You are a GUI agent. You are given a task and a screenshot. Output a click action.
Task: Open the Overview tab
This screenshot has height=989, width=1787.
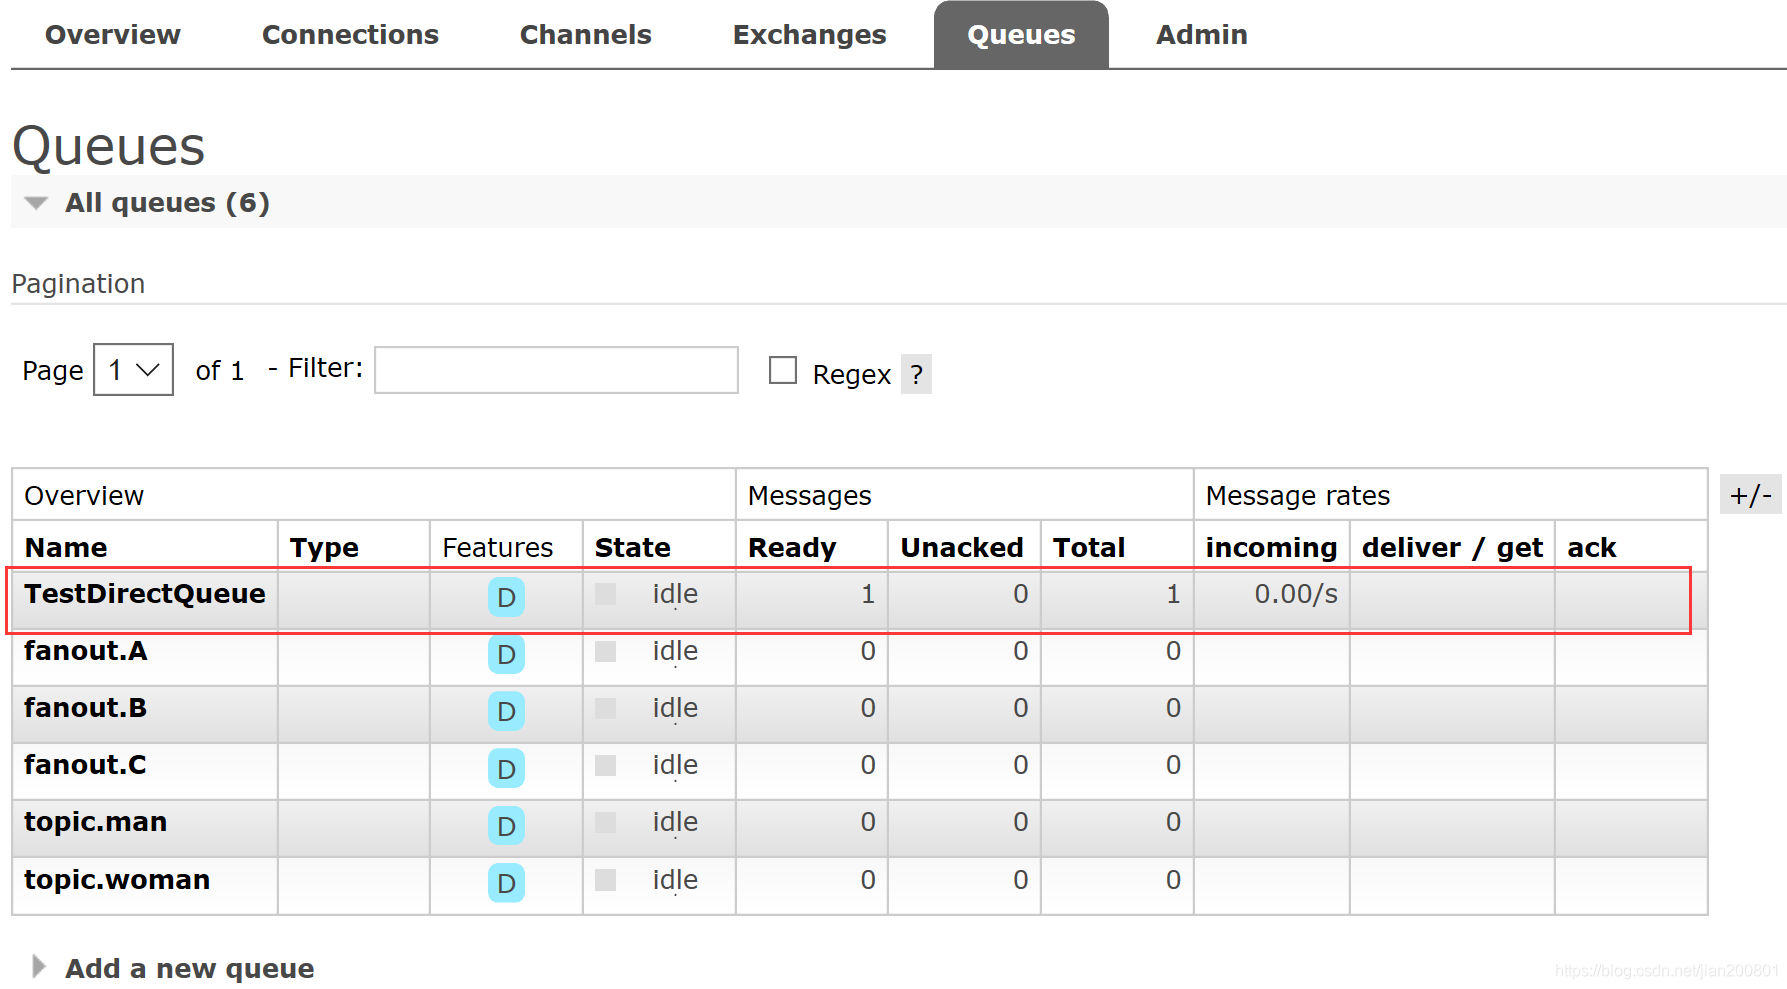pyautogui.click(x=113, y=35)
